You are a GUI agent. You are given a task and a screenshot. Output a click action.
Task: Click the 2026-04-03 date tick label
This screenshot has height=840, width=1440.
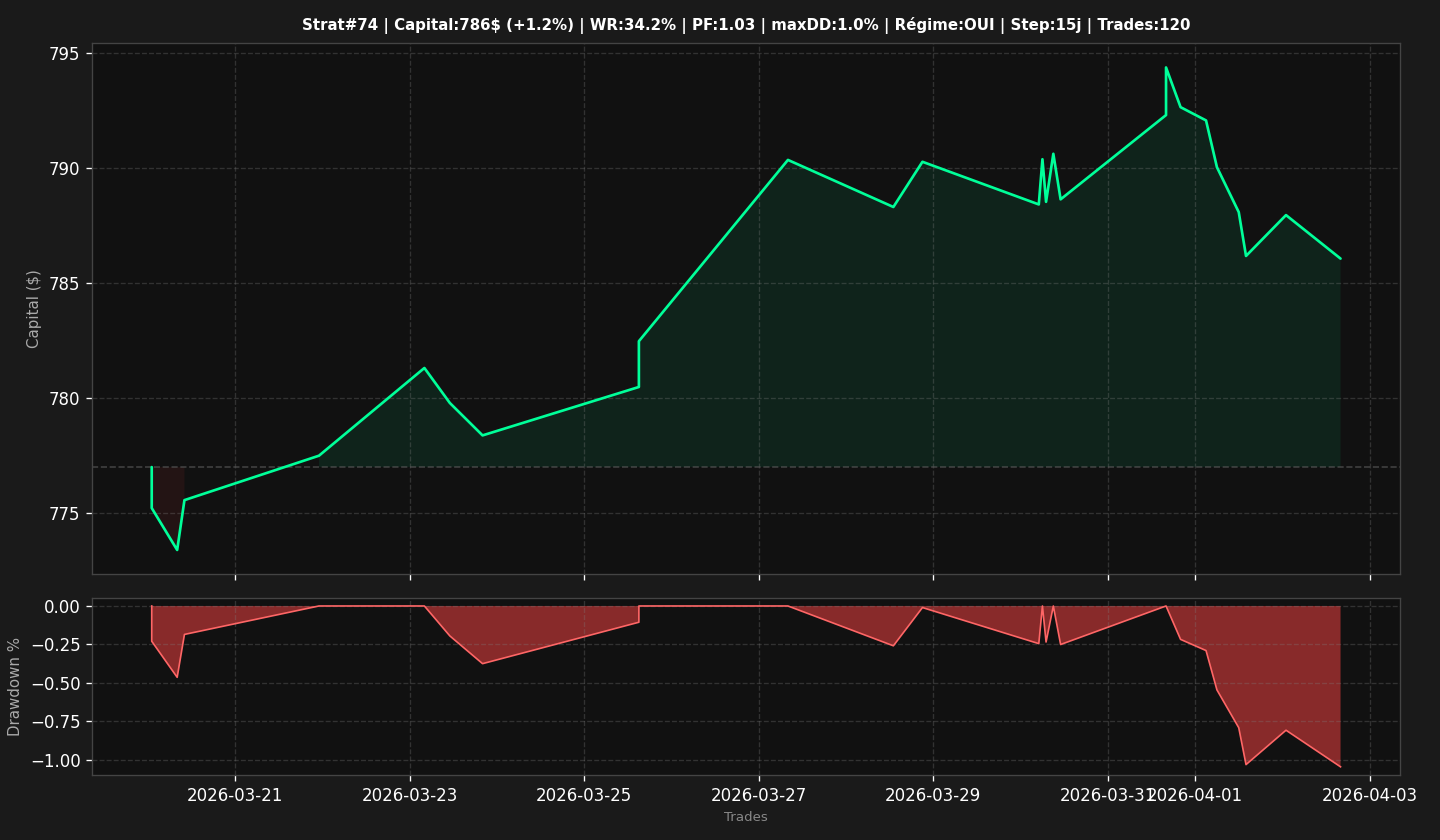[1370, 795]
